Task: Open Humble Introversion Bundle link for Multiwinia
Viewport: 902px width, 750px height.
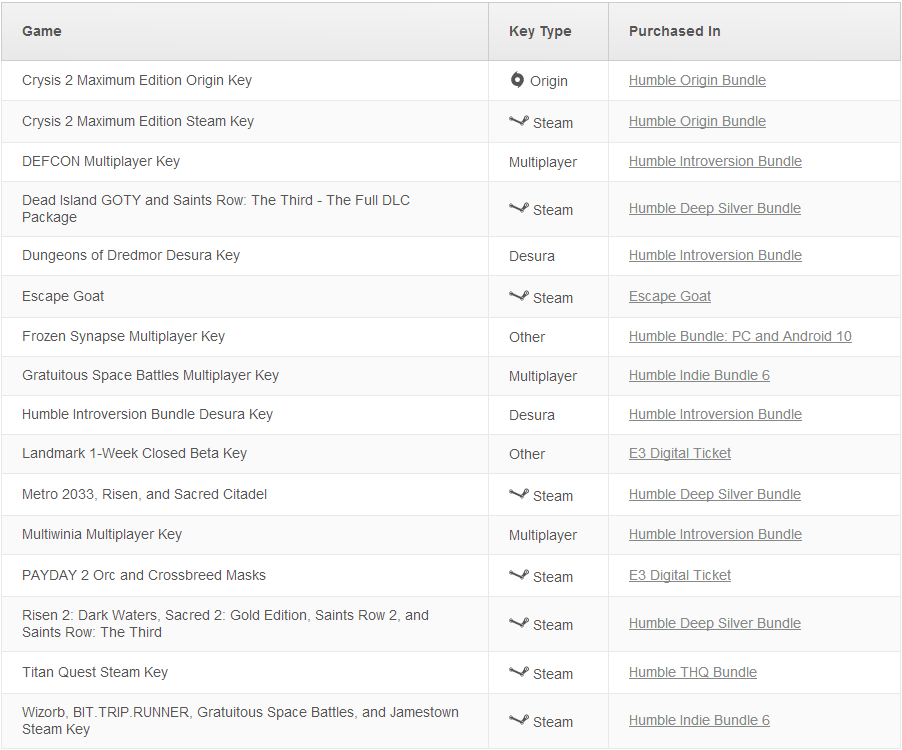Action: pos(715,534)
